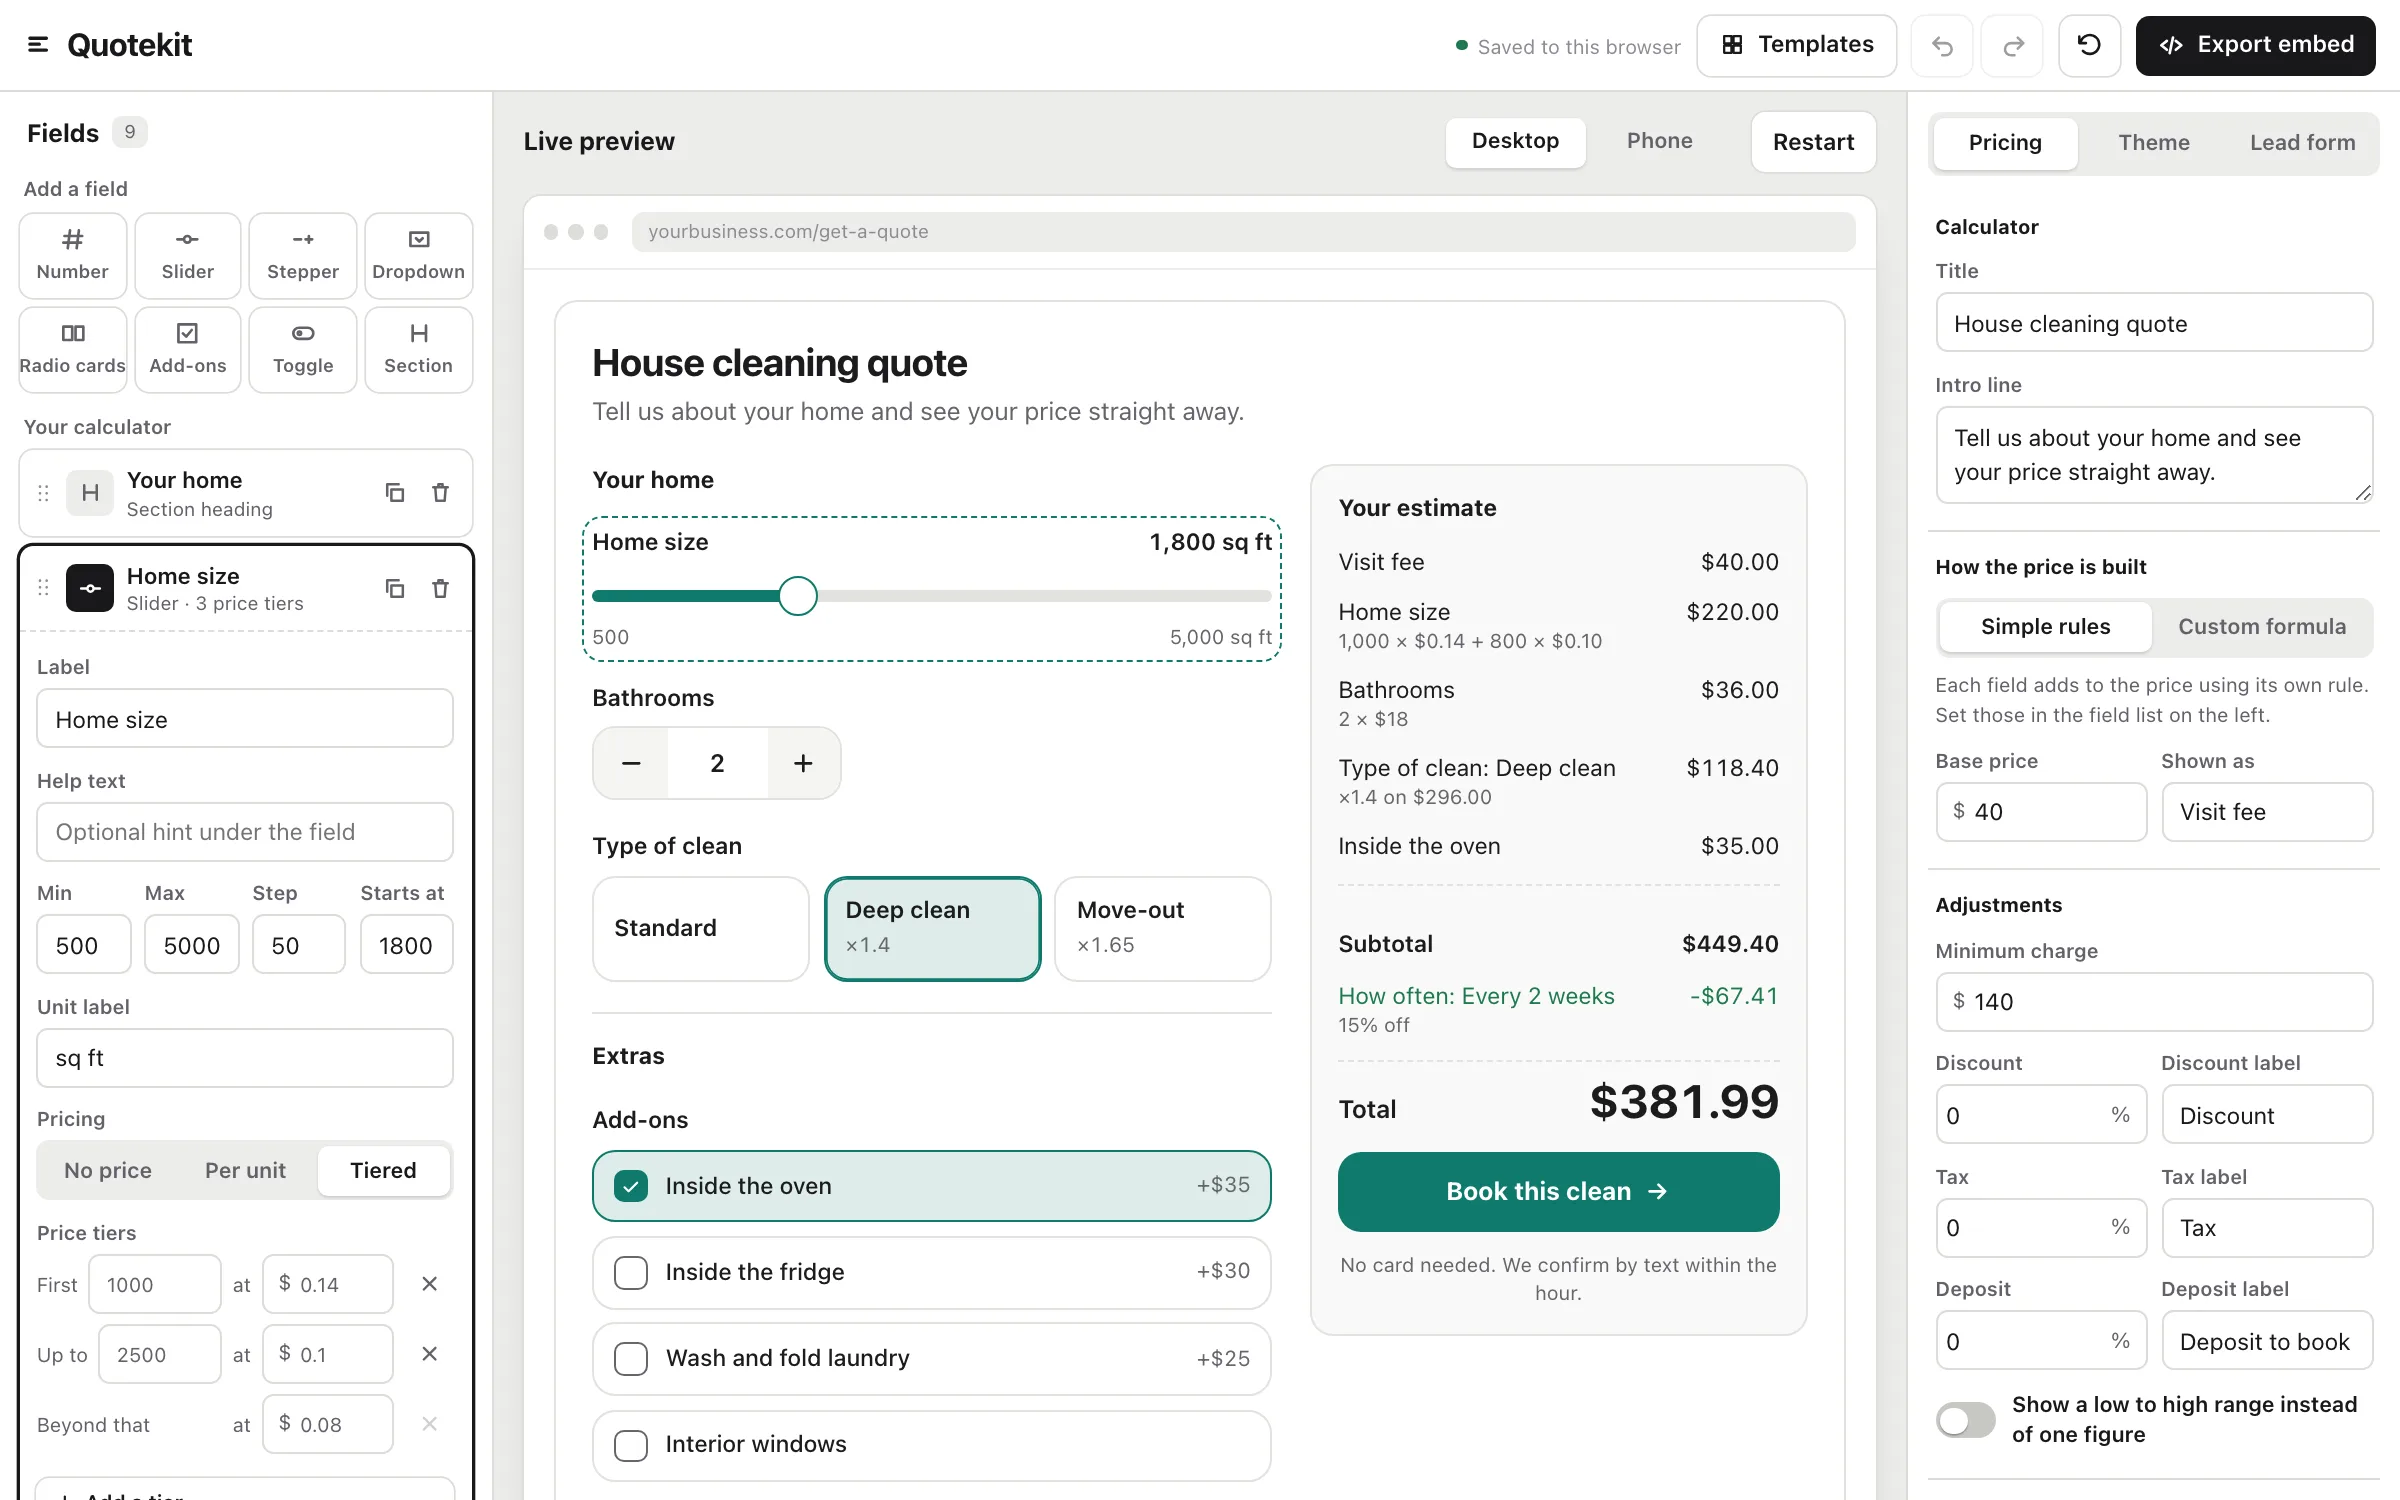Click the Export embed button

click(x=2255, y=45)
